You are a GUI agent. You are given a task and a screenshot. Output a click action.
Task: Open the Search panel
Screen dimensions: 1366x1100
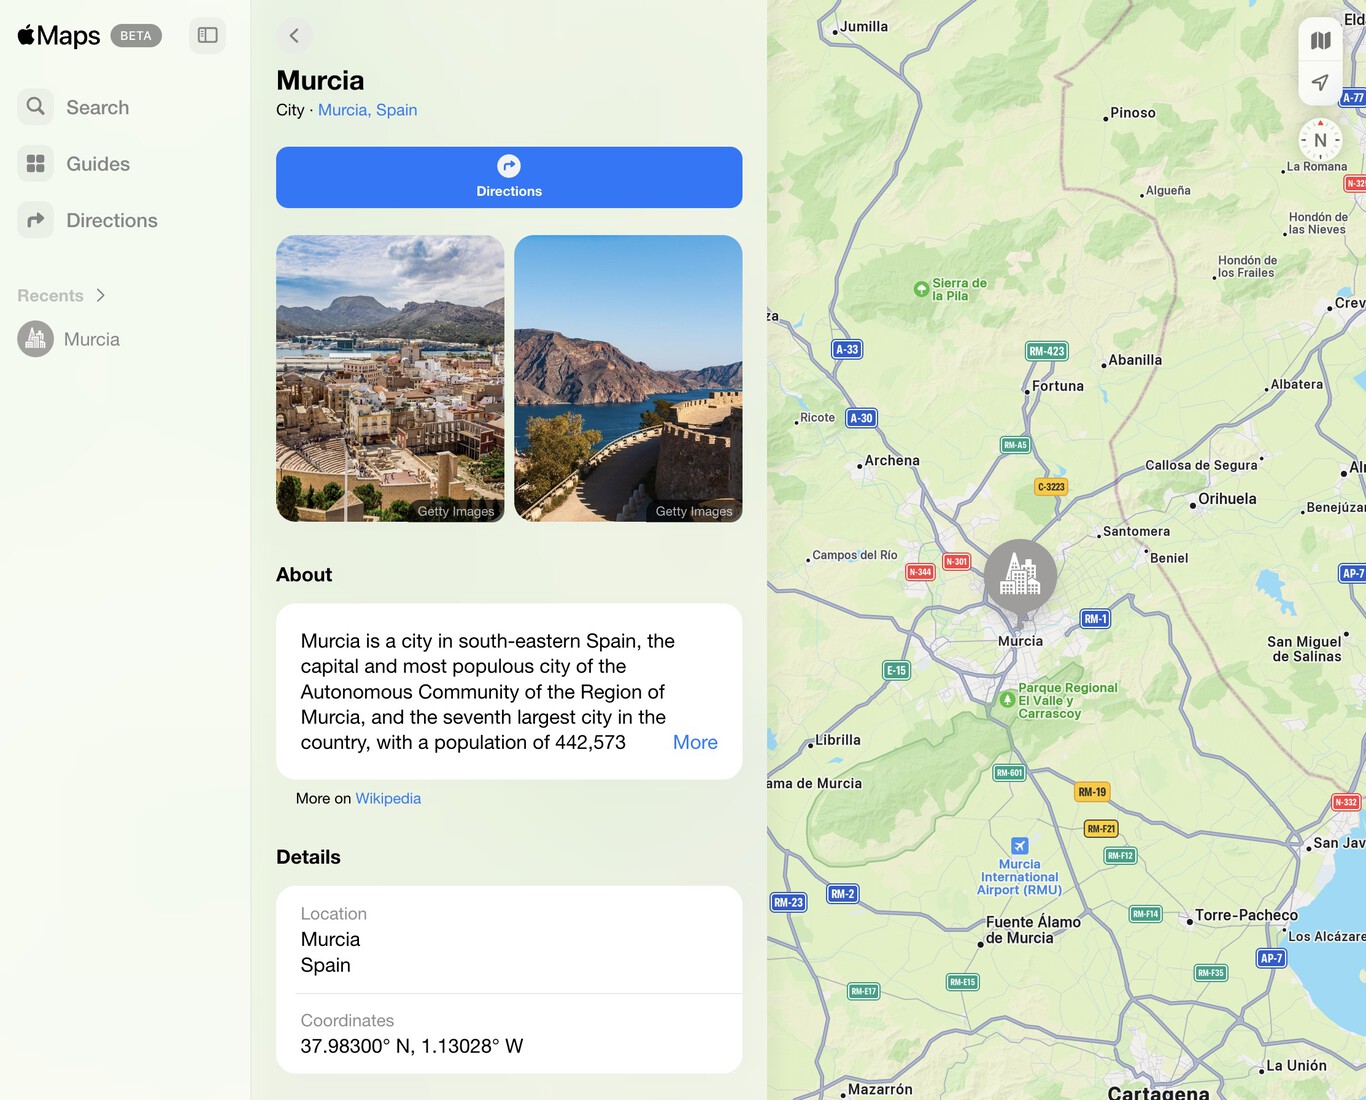[x=97, y=107]
